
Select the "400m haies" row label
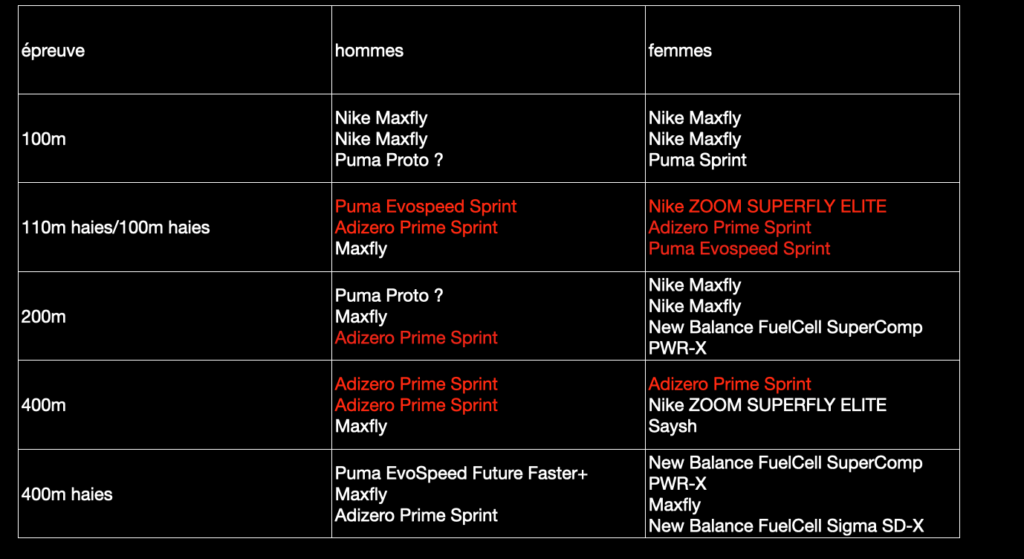67,494
